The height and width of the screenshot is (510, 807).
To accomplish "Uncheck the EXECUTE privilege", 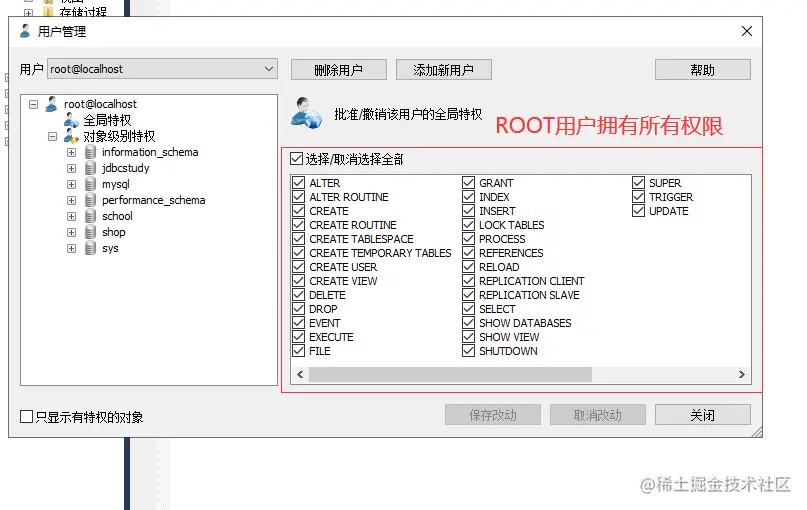I will 299,337.
